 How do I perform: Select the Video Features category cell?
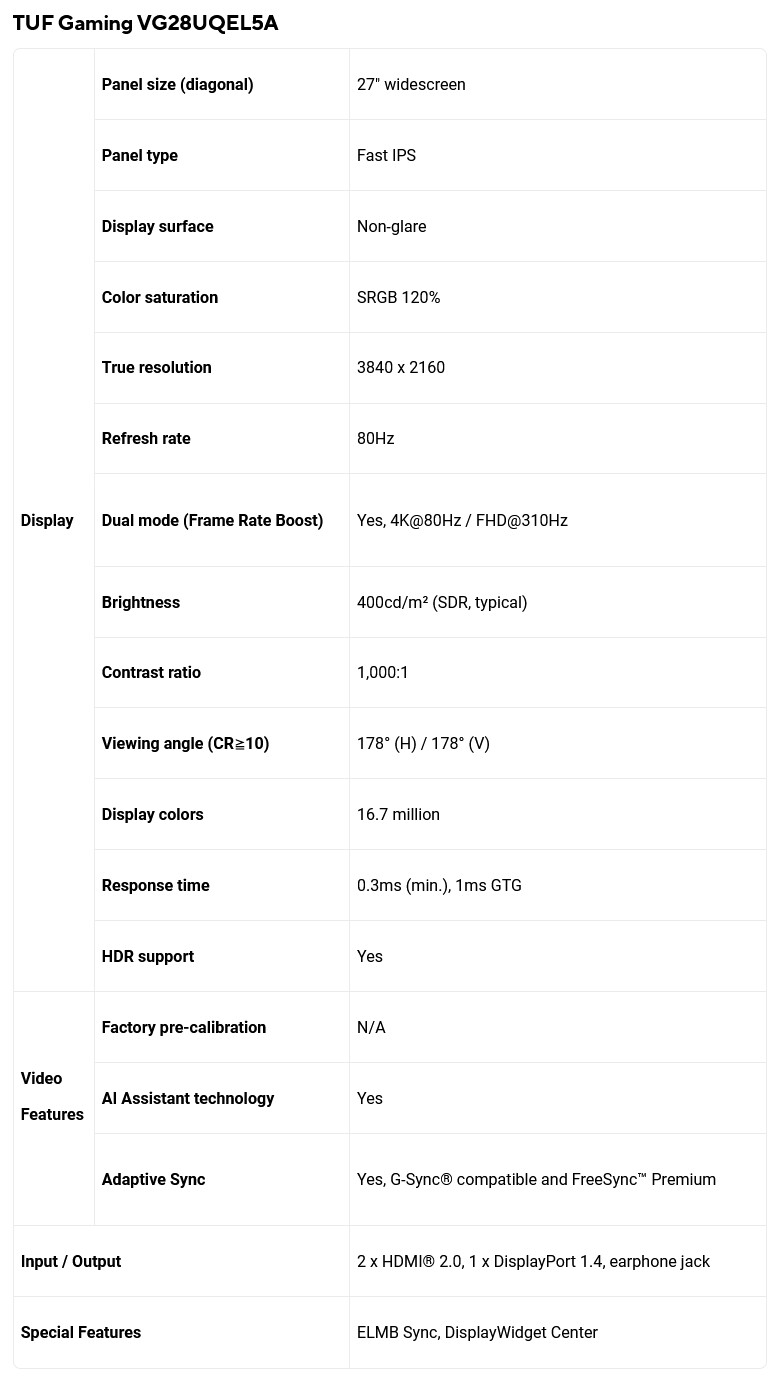(52, 1097)
